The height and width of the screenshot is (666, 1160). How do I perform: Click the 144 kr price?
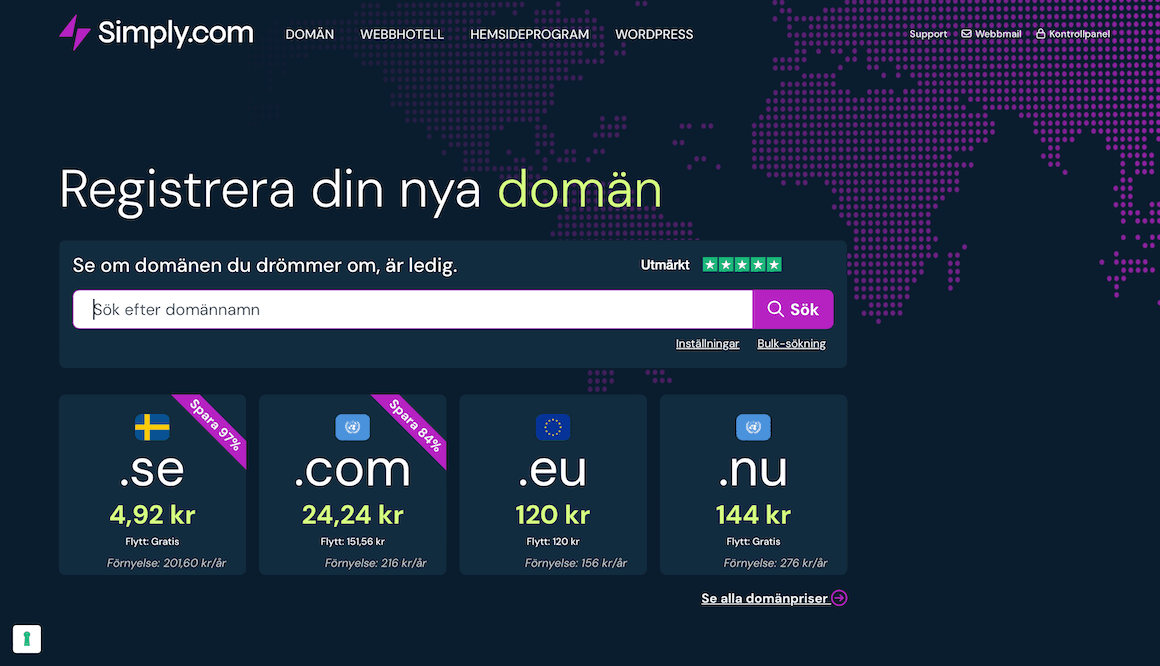[x=753, y=514]
